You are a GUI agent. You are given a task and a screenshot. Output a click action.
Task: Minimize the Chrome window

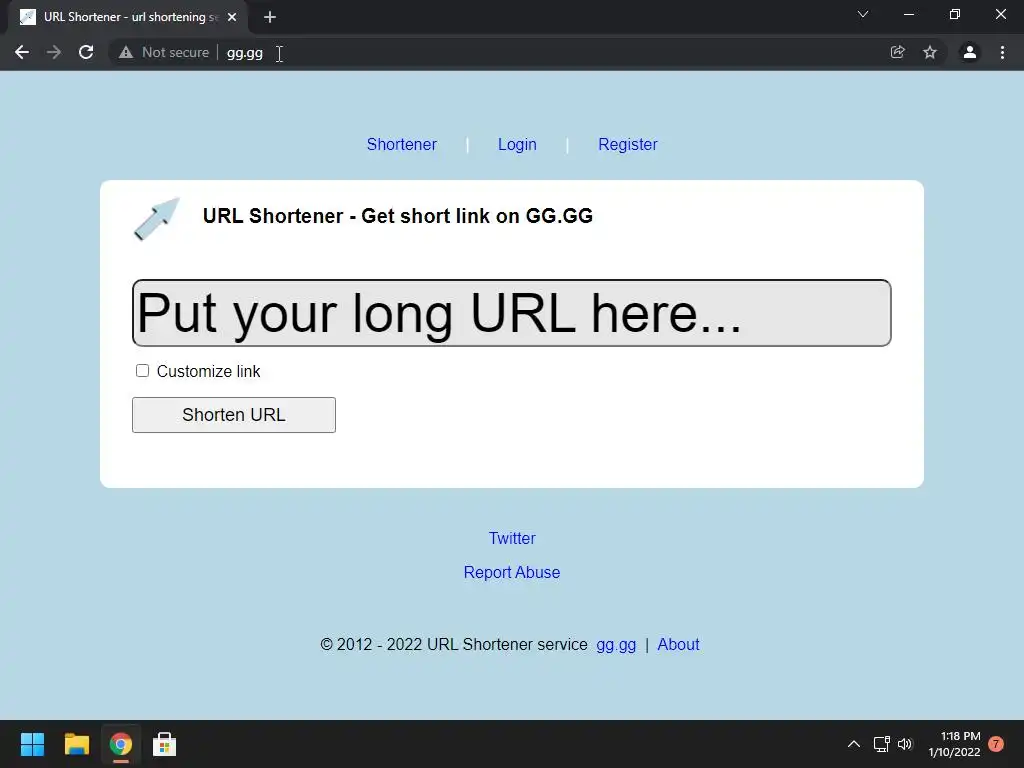(x=908, y=14)
